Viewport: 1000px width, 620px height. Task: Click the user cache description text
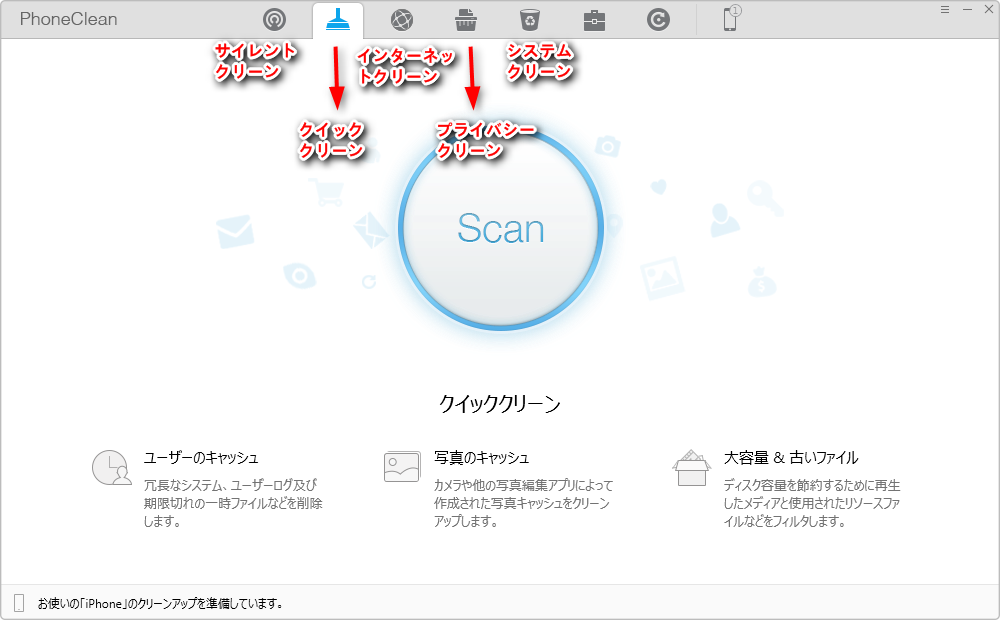coord(233,503)
